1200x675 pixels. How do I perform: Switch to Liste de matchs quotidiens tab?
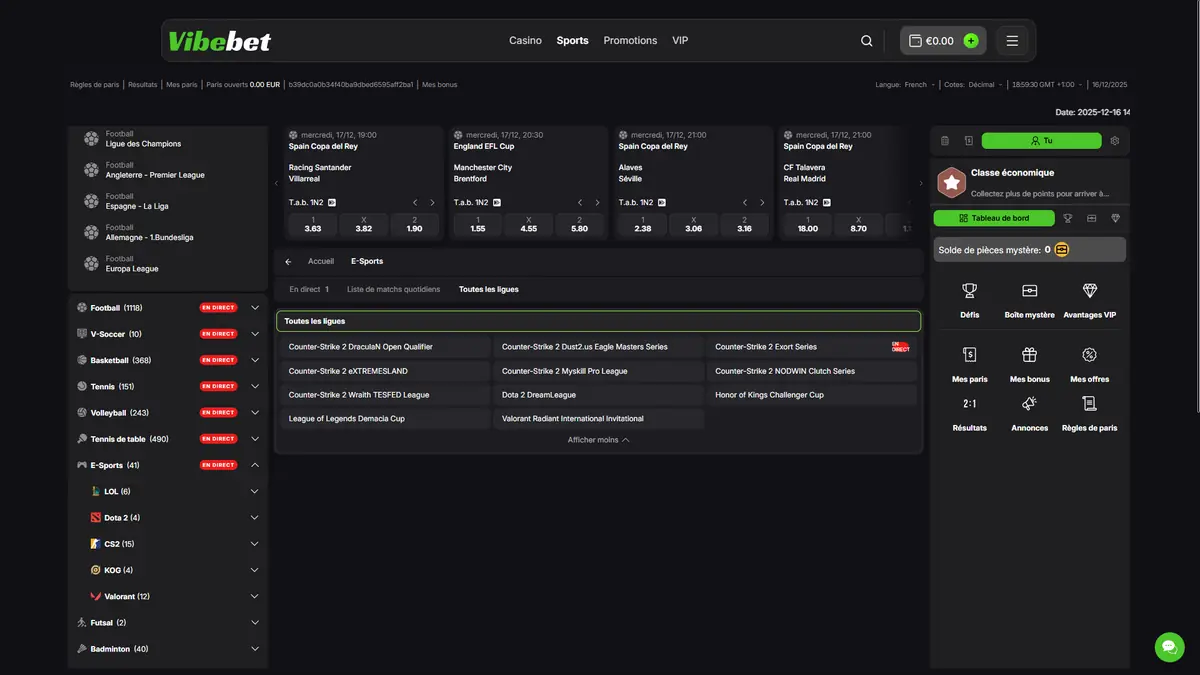[393, 289]
